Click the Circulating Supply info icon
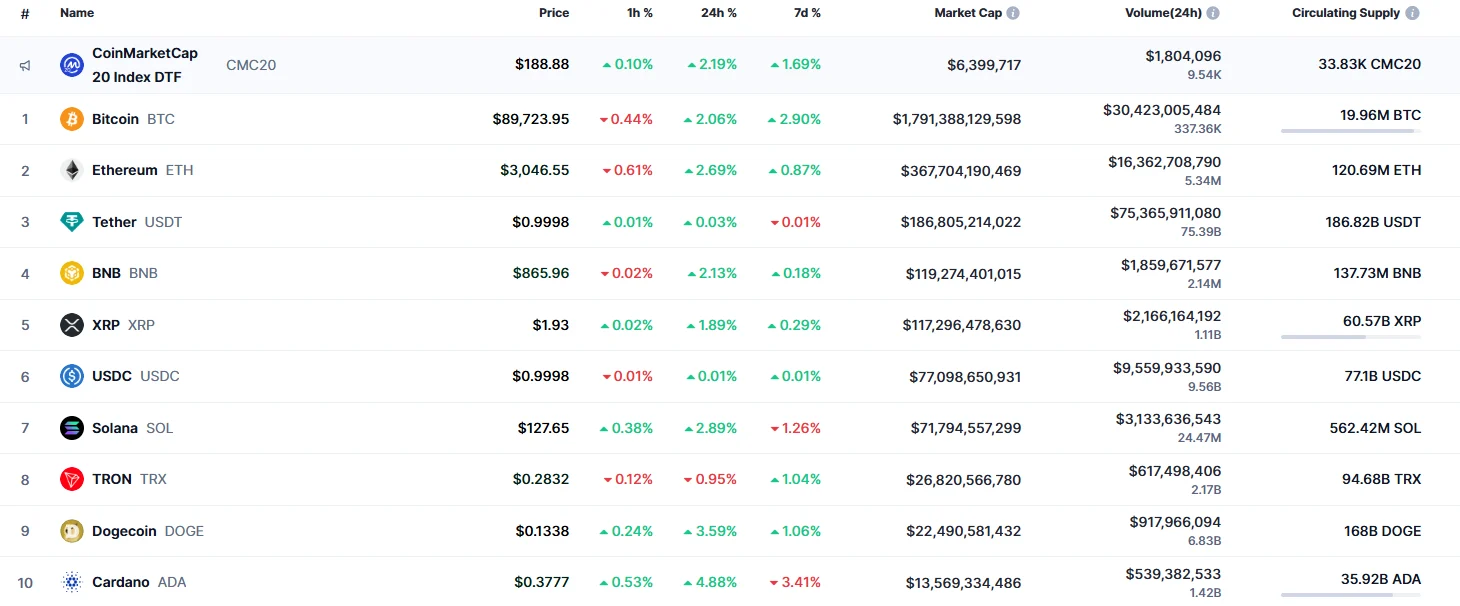 tap(1412, 13)
